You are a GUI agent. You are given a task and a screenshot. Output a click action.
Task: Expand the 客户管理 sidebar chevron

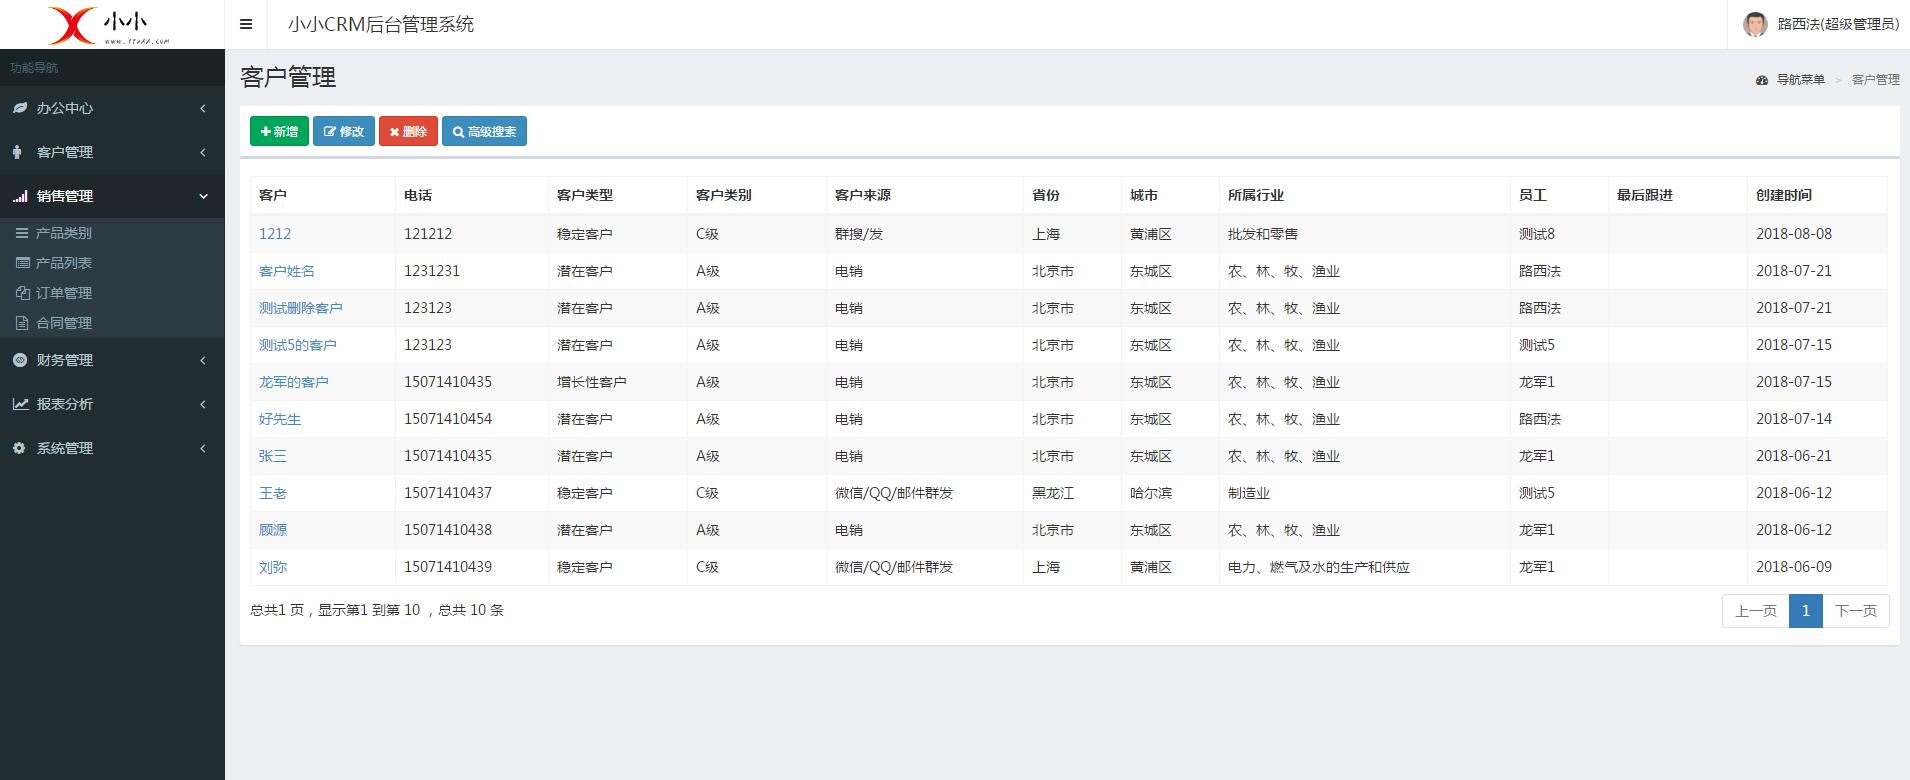[203, 152]
